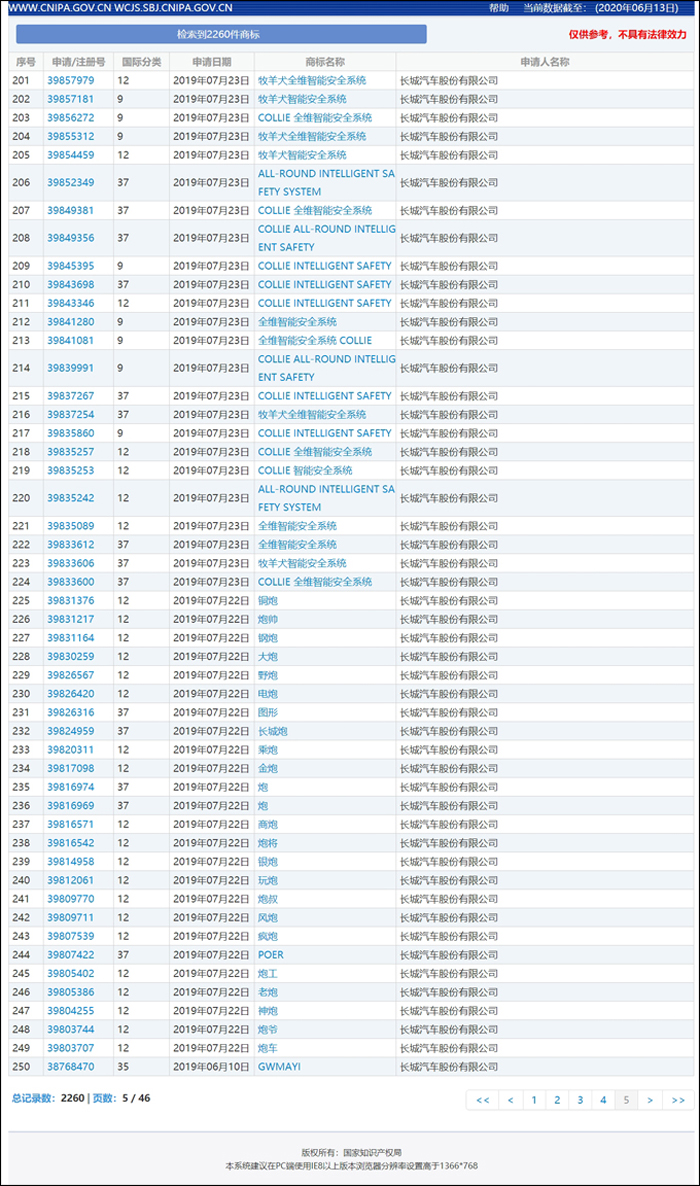700x1186 pixels.
Task: Open application number 39841280
Action: (70, 321)
